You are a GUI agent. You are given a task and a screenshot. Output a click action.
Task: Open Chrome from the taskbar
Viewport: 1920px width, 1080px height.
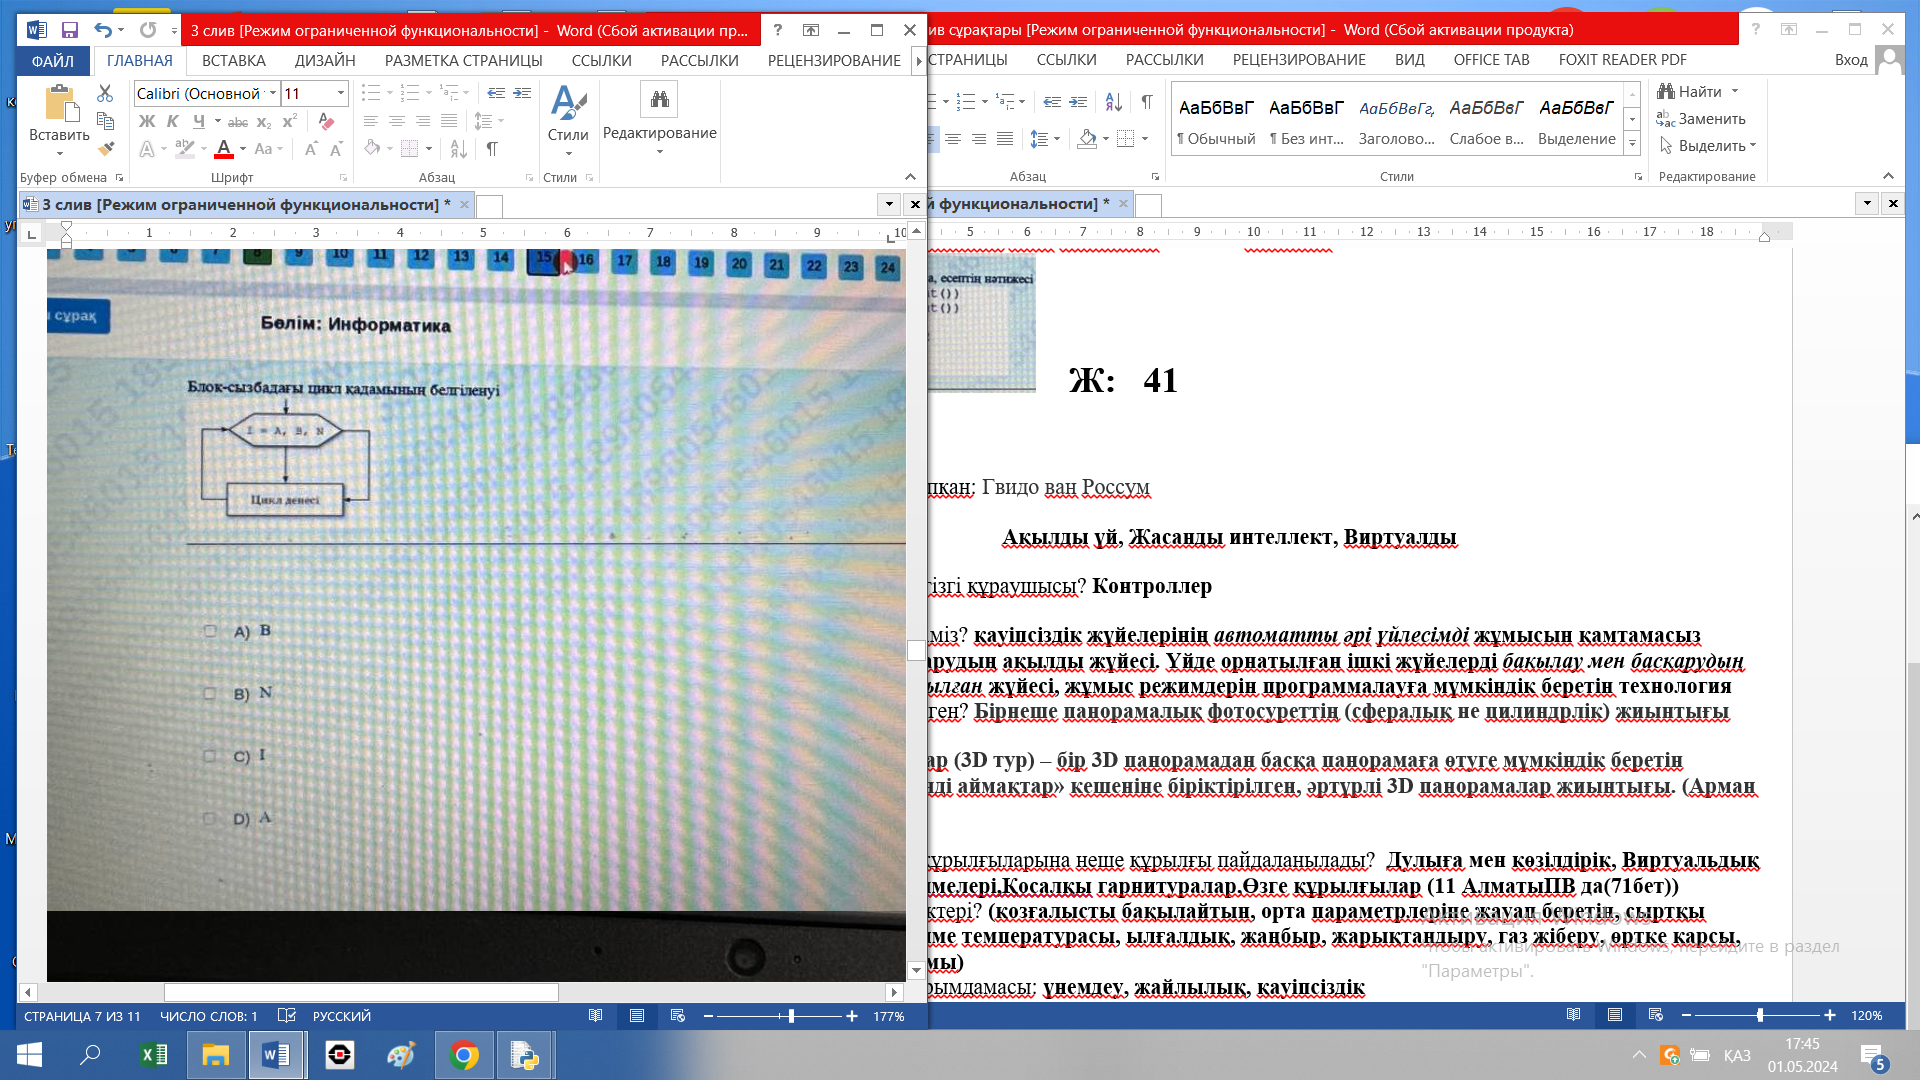coord(463,1055)
